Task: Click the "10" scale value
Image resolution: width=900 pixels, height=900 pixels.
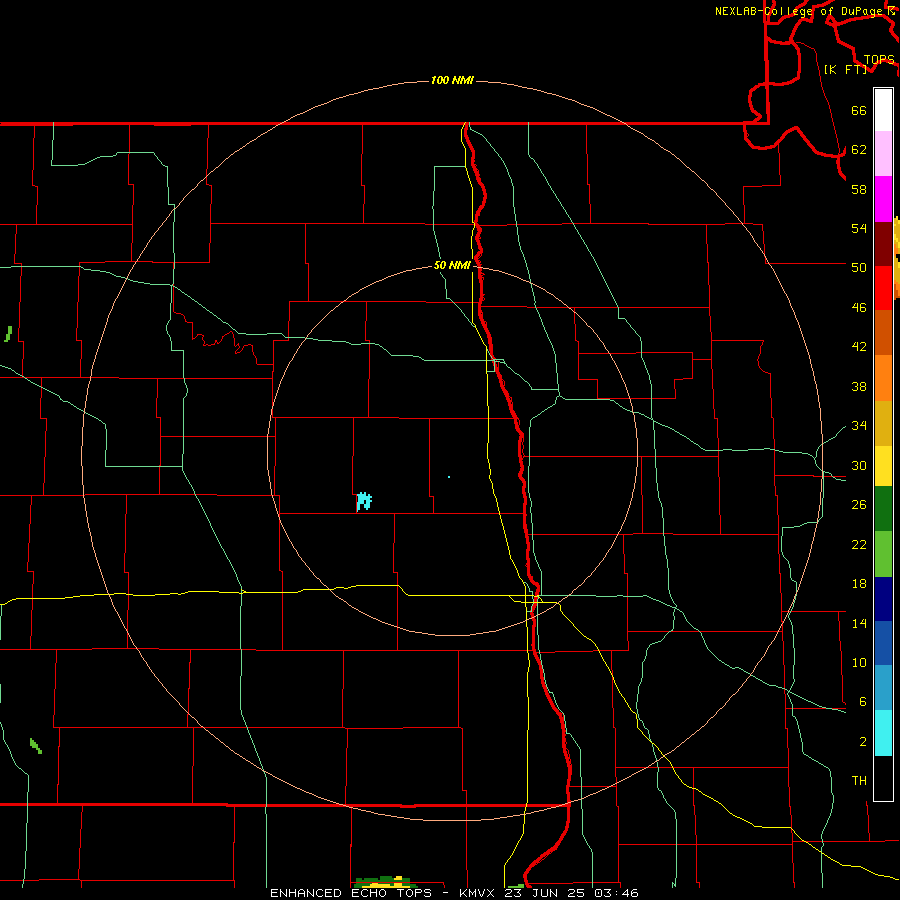Action: [859, 663]
